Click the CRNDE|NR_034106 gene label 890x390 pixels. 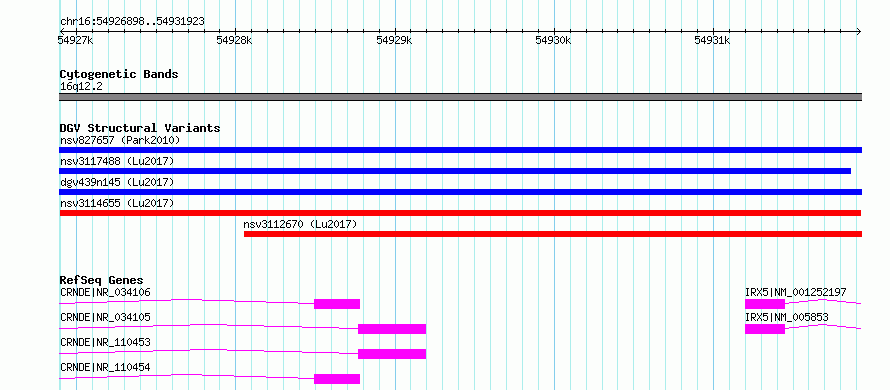coord(105,292)
